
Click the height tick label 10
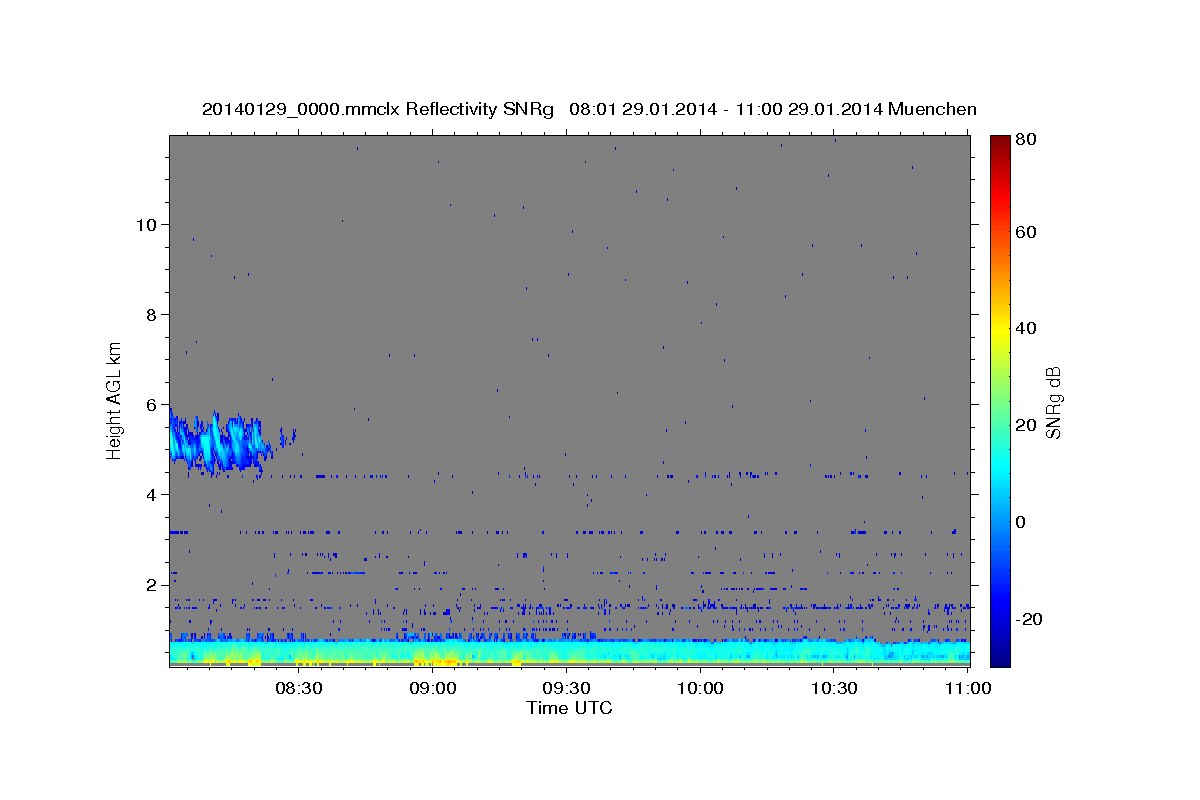(x=146, y=224)
